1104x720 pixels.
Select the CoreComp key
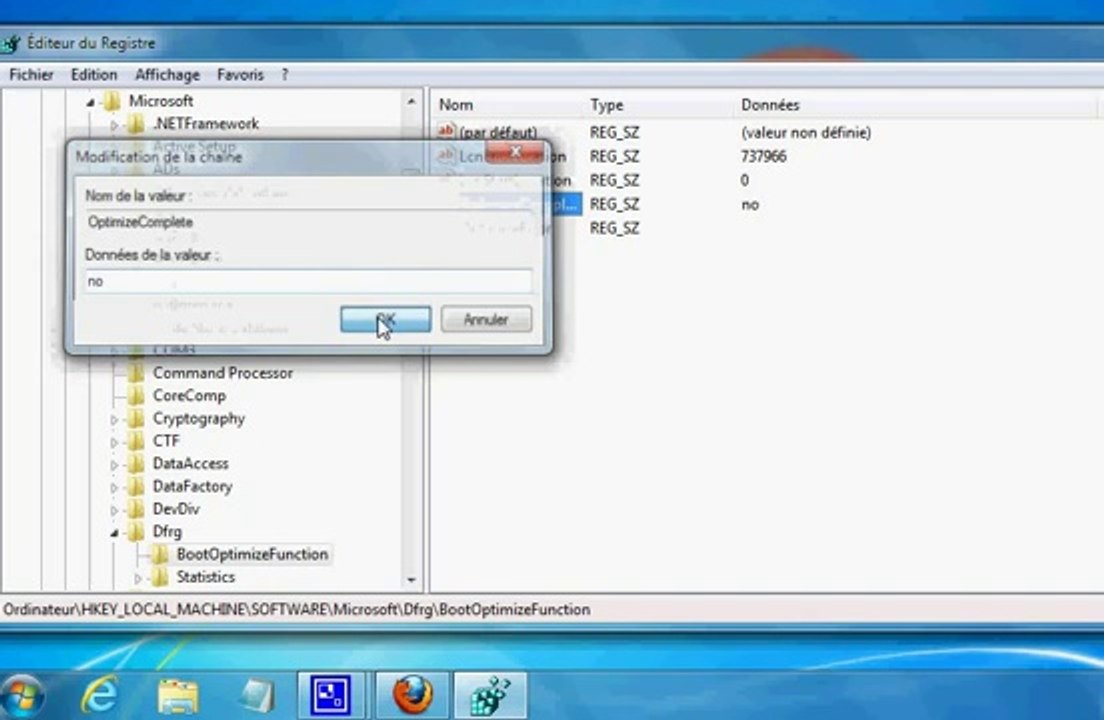pos(189,396)
